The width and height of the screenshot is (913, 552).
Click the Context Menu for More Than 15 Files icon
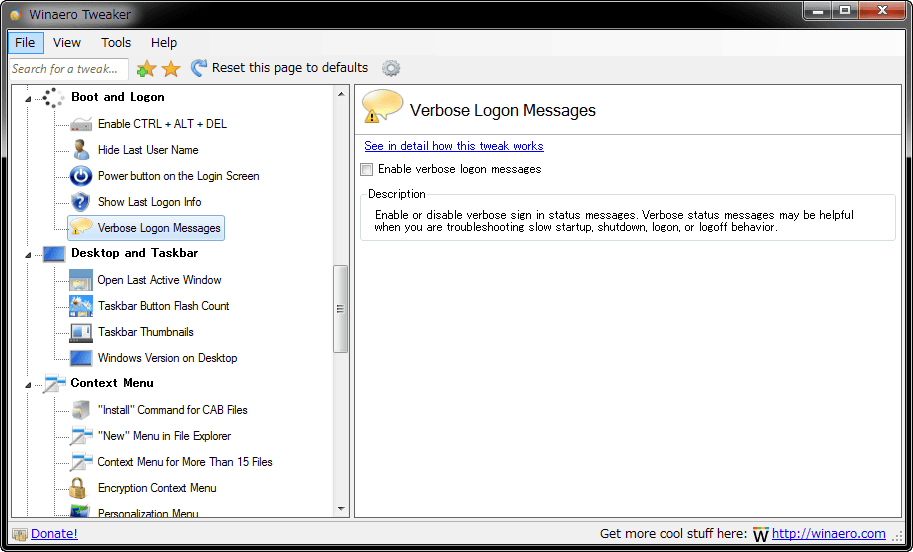[81, 462]
